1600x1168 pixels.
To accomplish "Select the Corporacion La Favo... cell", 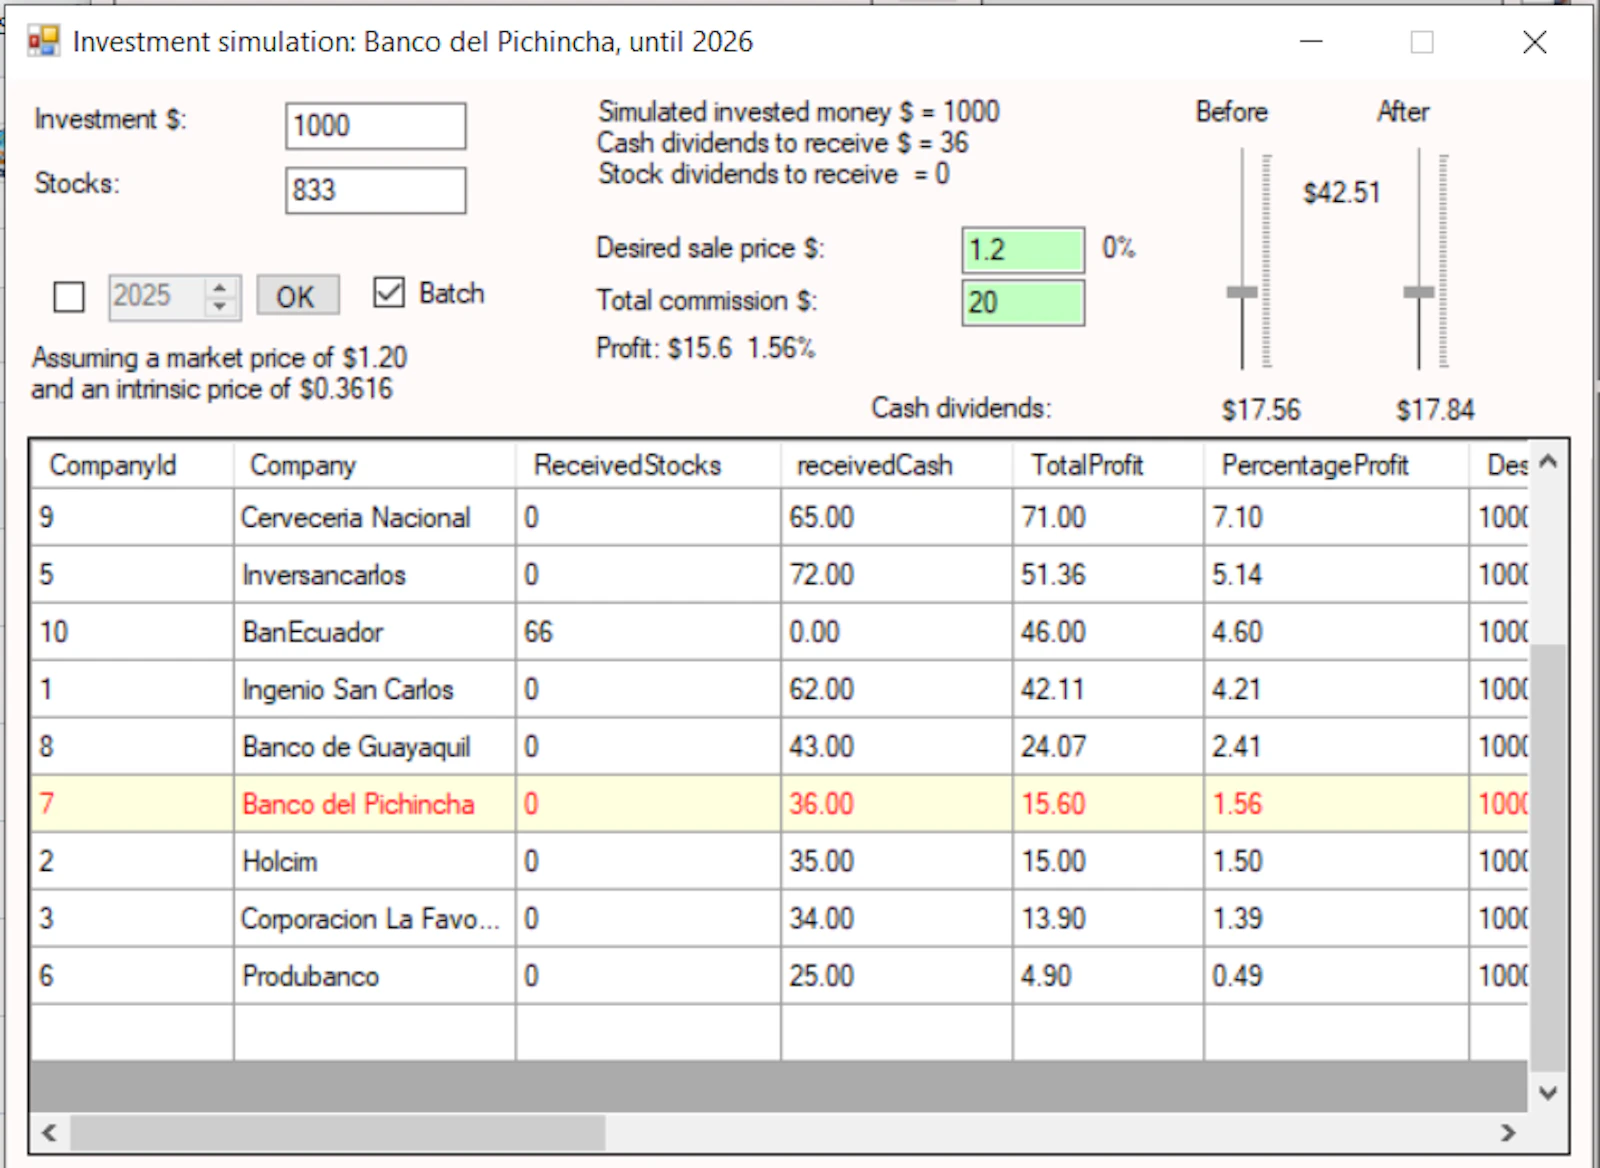I will [x=374, y=919].
